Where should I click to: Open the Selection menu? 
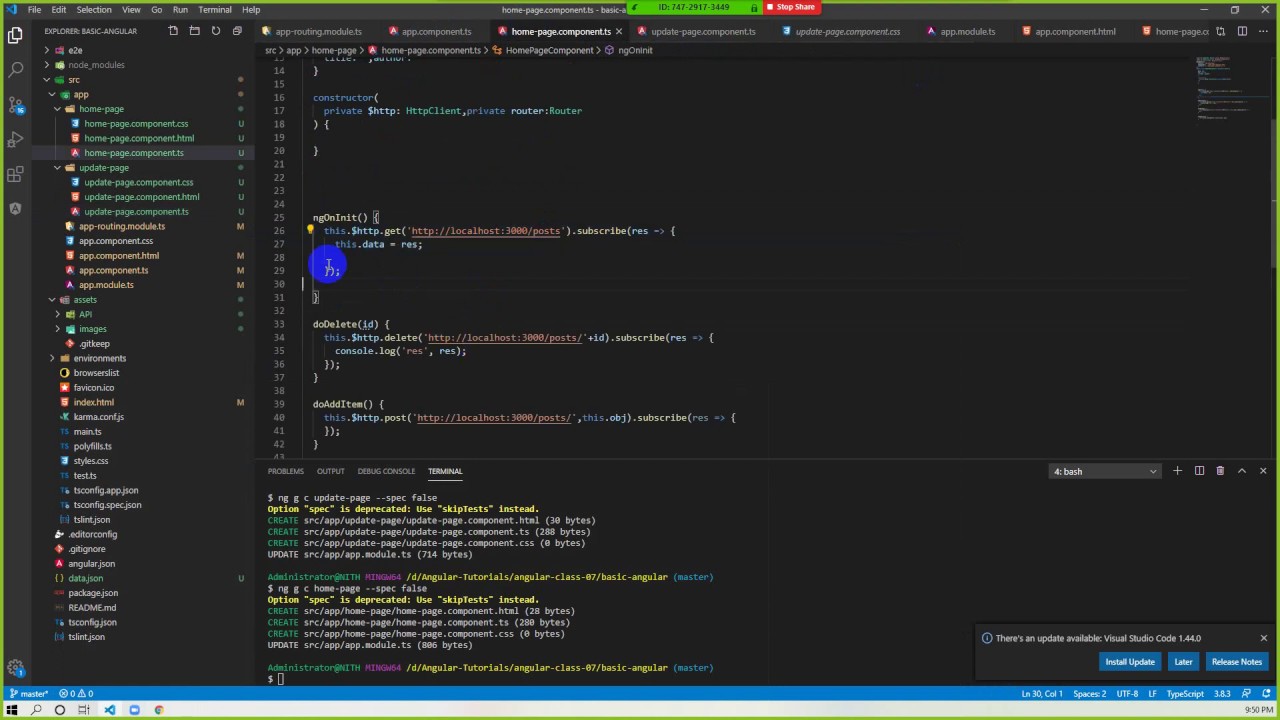(x=94, y=9)
